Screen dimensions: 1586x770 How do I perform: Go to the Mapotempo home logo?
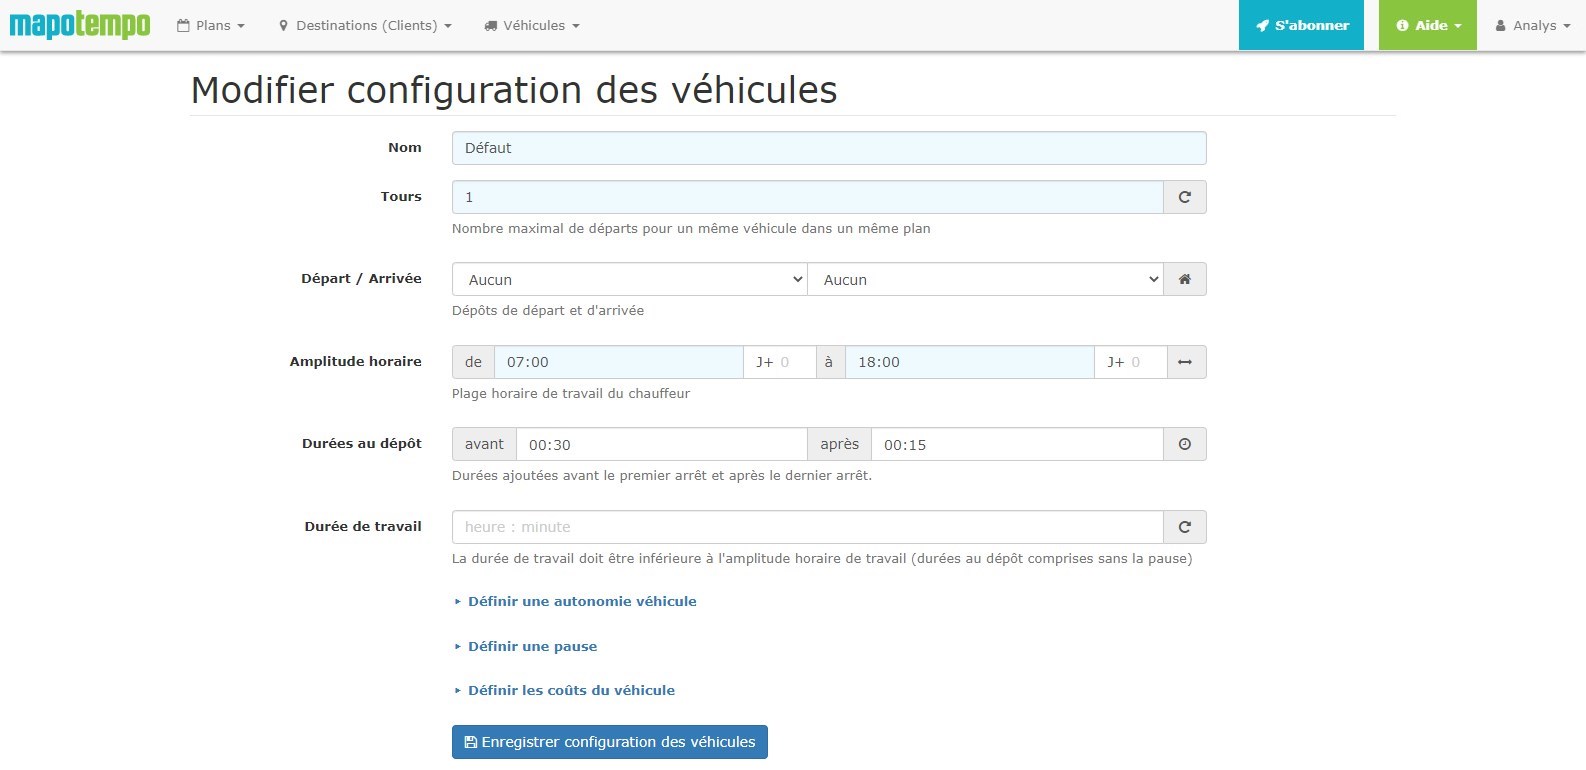click(x=80, y=25)
